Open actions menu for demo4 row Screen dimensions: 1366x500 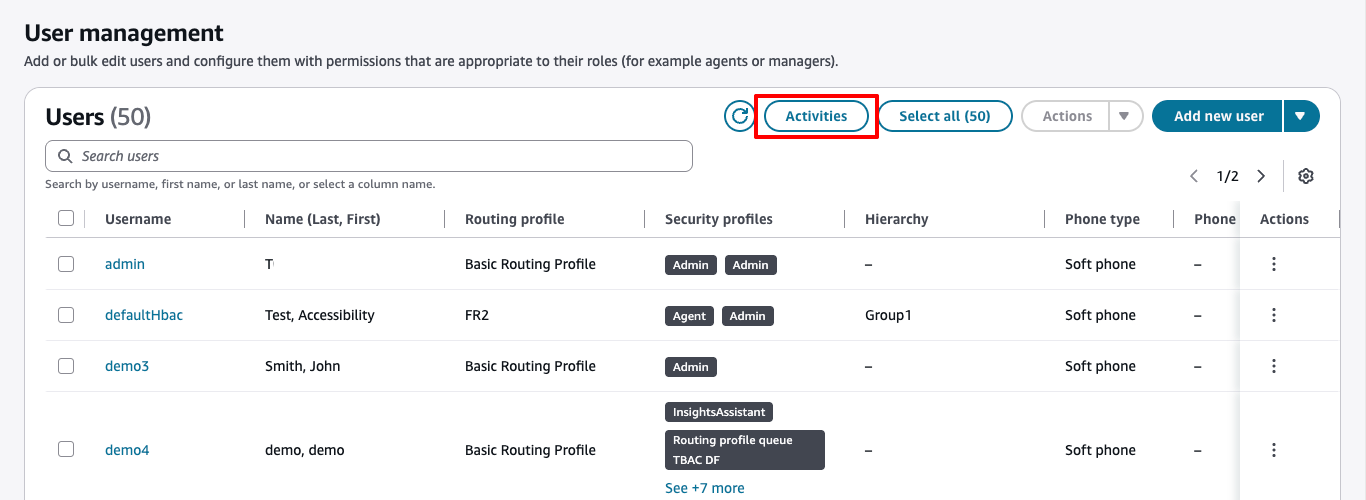click(x=1274, y=450)
